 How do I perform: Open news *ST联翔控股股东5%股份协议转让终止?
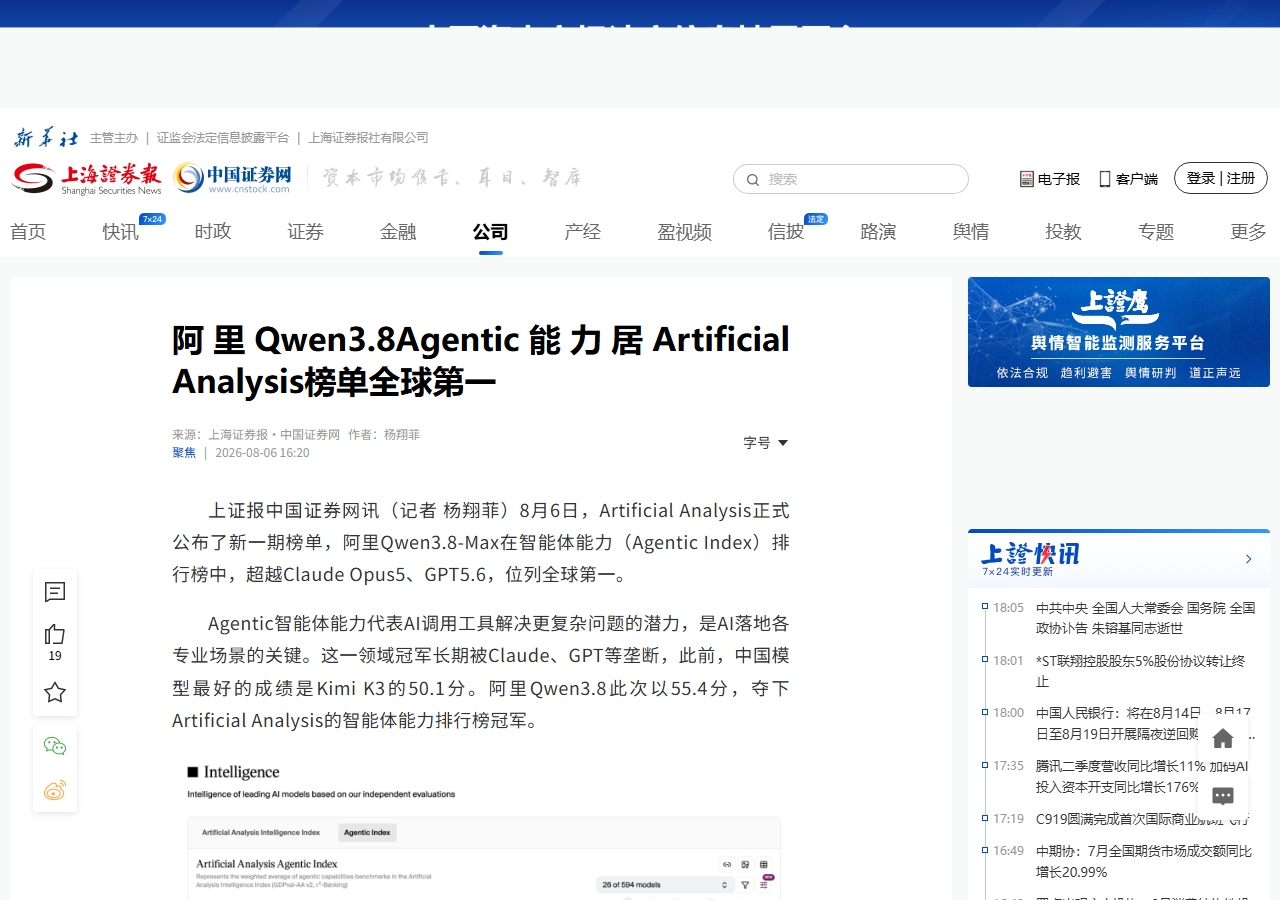coord(1140,671)
